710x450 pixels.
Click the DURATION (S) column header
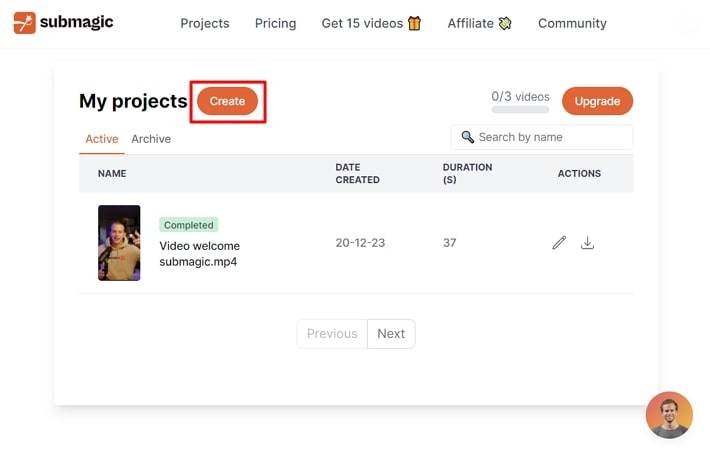(x=467, y=173)
